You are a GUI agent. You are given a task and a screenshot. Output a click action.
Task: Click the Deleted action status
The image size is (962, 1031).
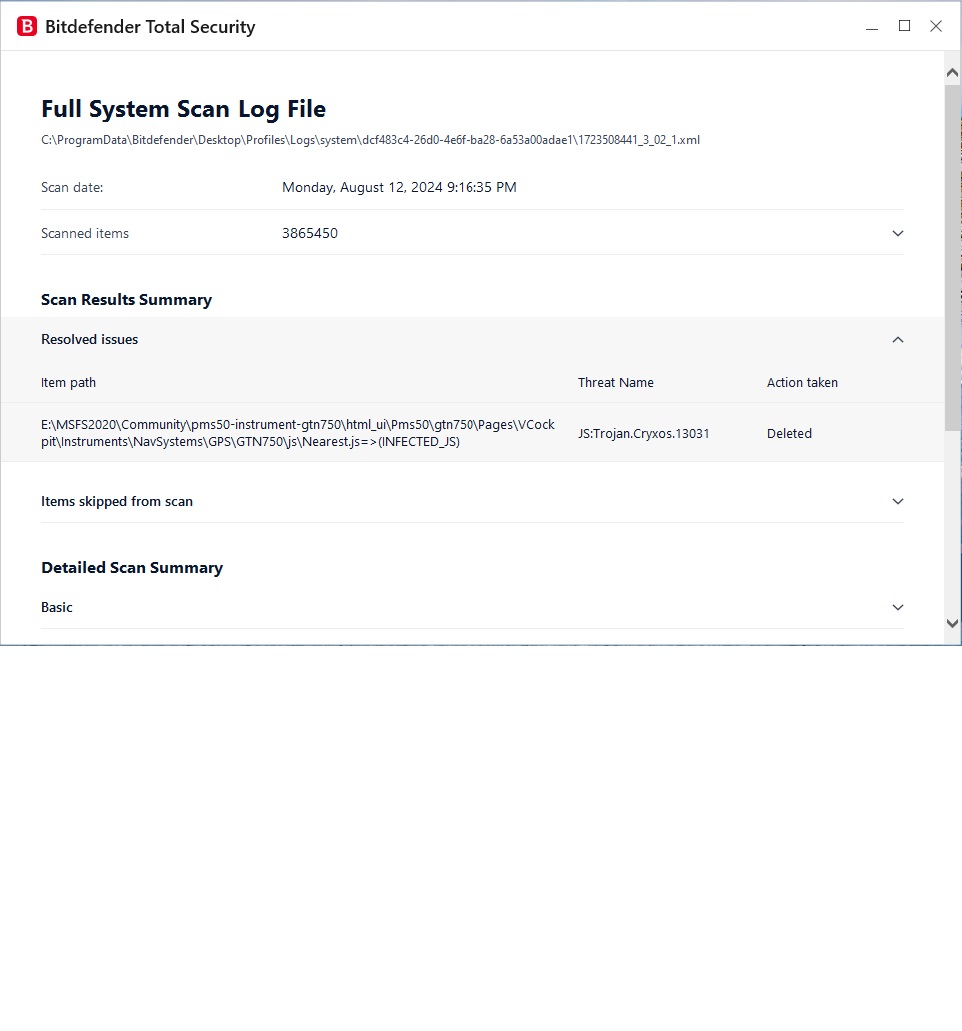click(x=789, y=434)
